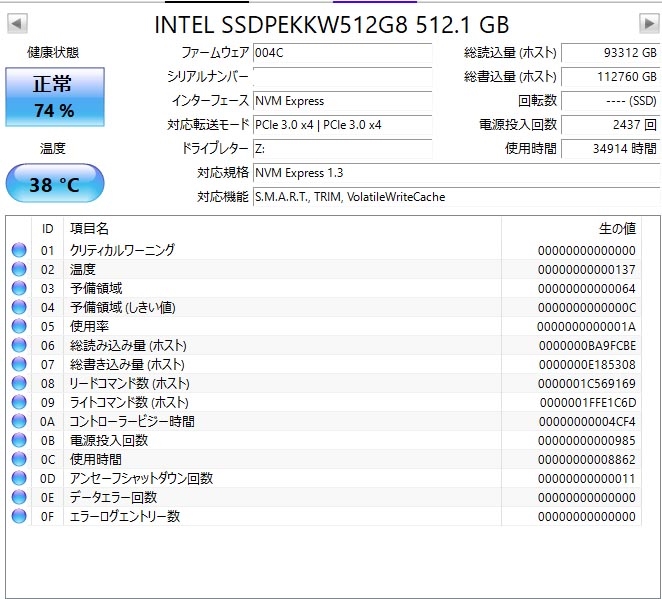Click status orb for 電源投入回数 attribute row

18,441
